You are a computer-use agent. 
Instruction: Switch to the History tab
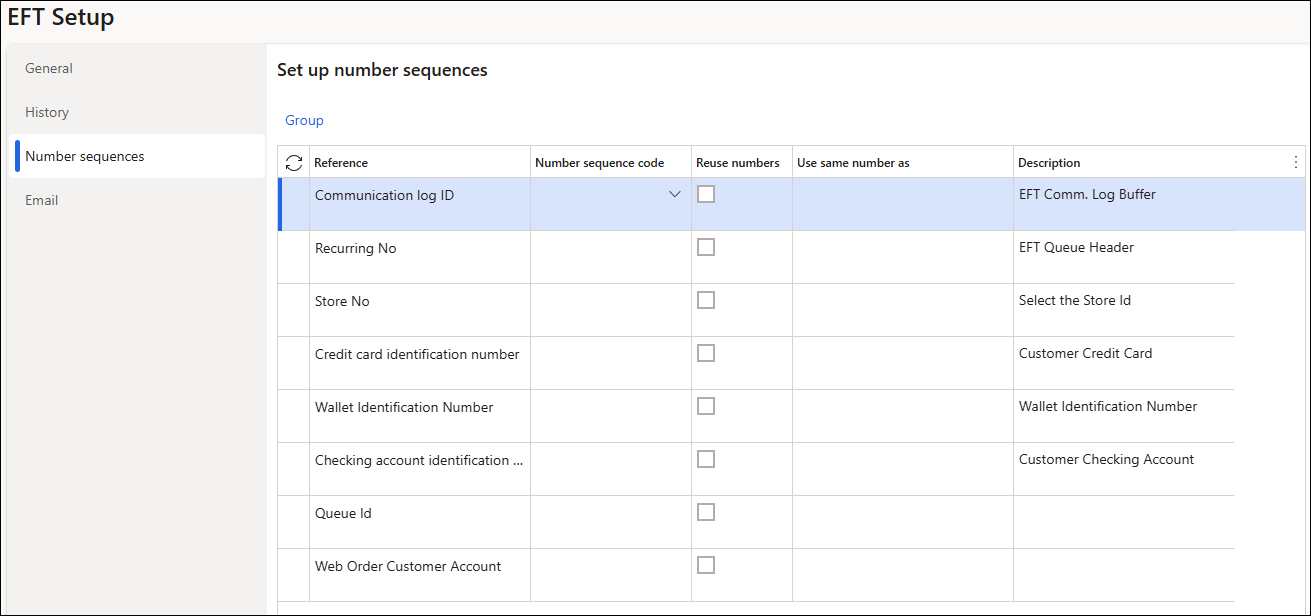point(137,112)
